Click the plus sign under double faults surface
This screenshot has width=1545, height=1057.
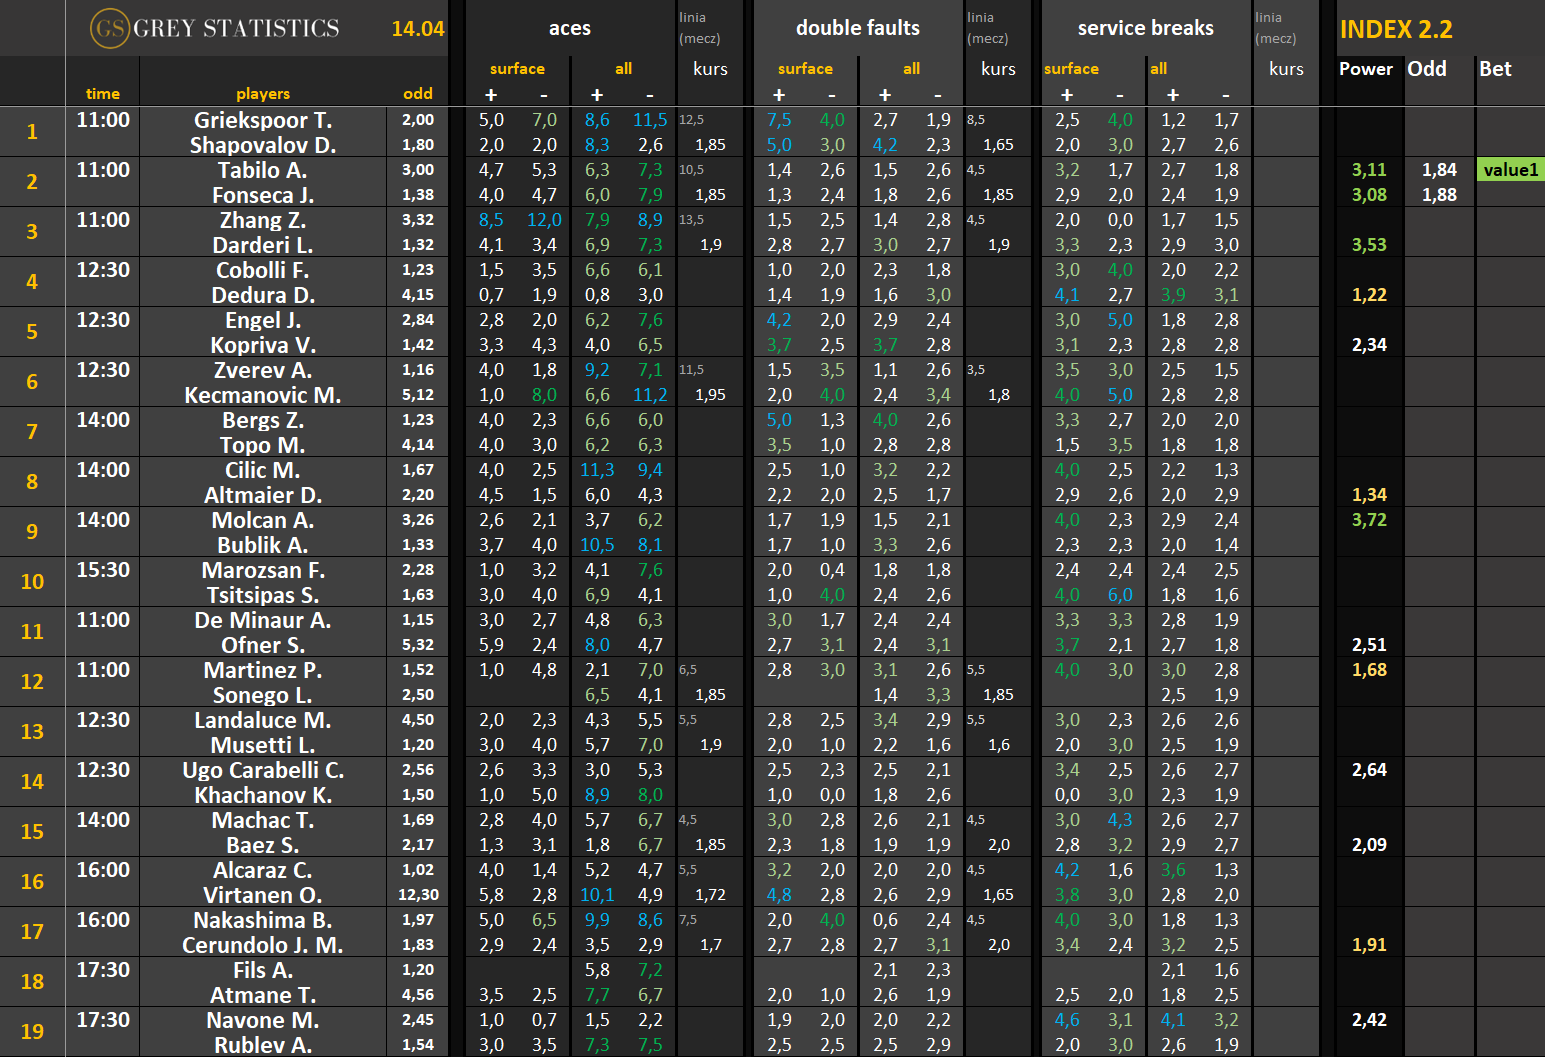pyautogui.click(x=779, y=95)
